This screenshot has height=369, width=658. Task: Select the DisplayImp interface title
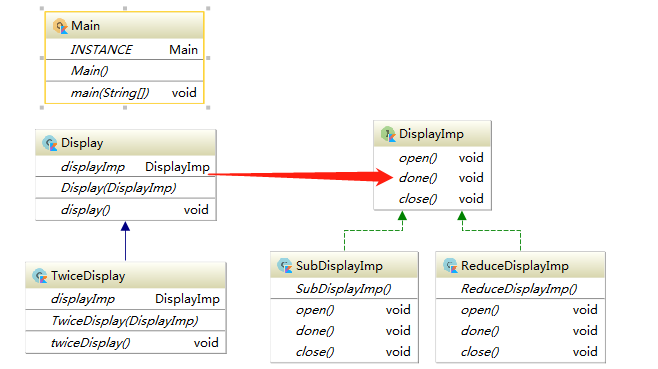click(x=432, y=134)
